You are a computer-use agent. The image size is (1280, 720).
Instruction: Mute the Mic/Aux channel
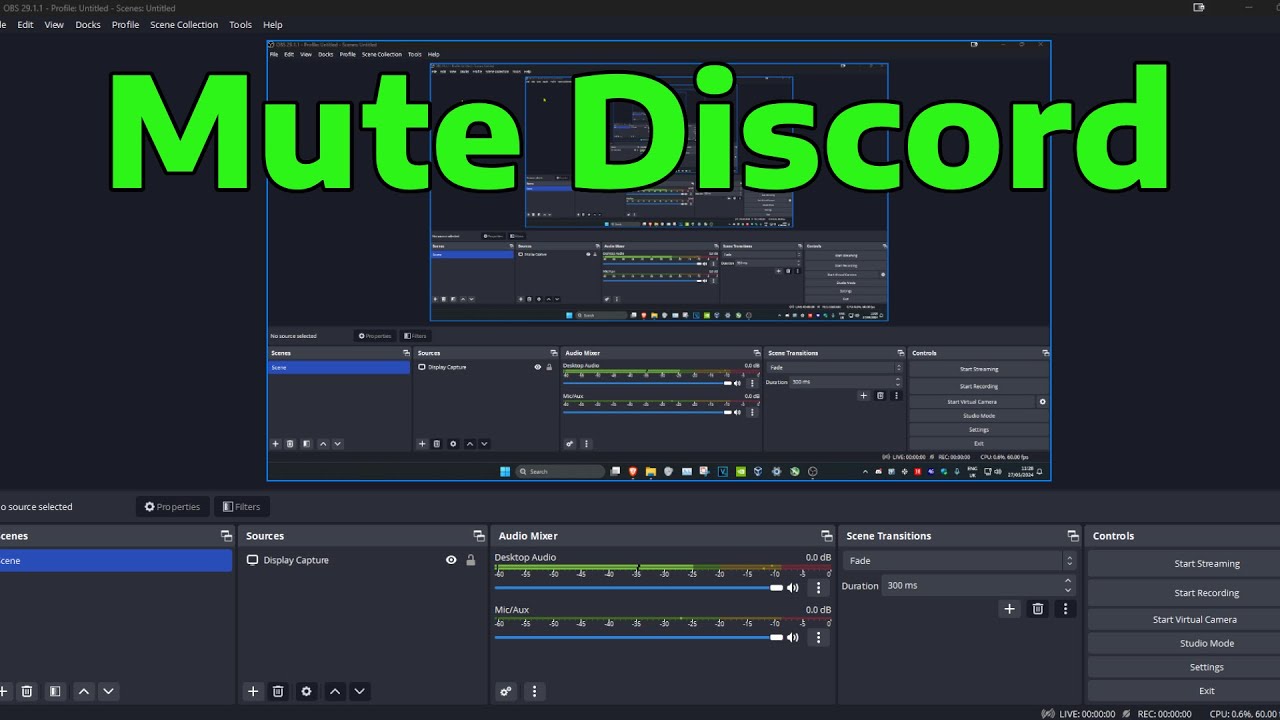click(x=793, y=637)
